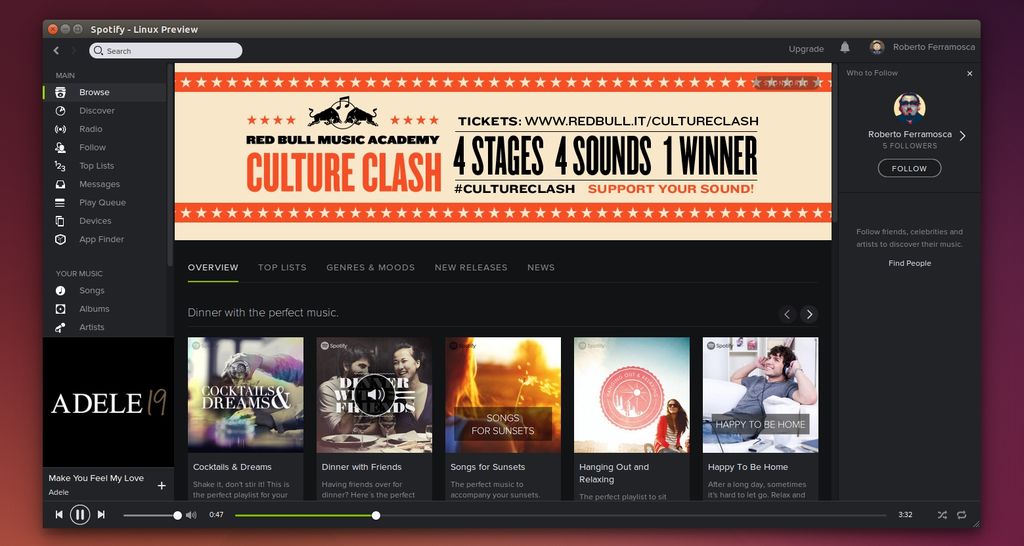
Task: Show the Play Queue
Action: (x=104, y=202)
